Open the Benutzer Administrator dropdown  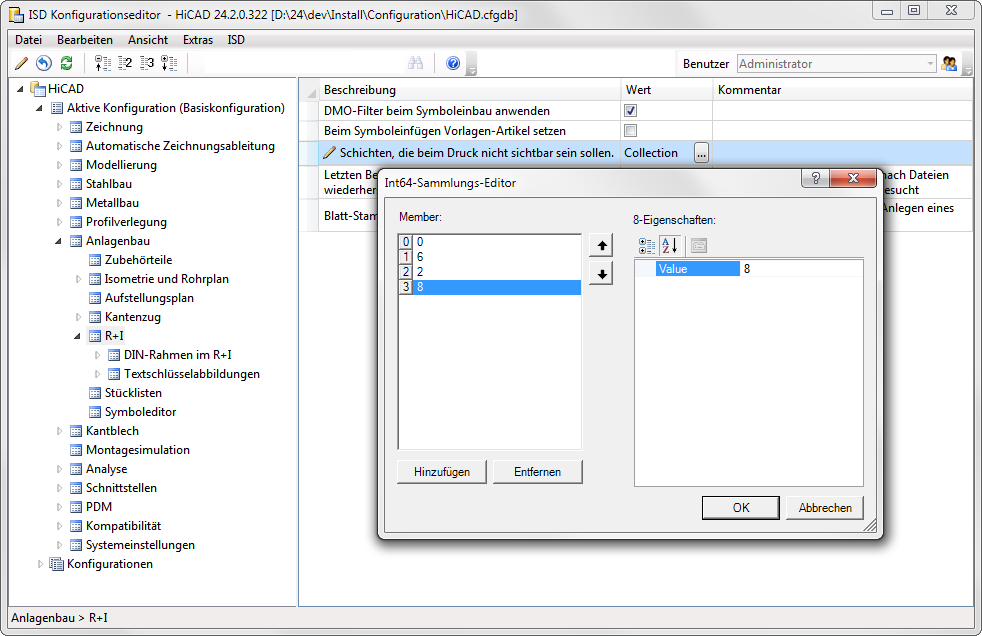pos(930,64)
